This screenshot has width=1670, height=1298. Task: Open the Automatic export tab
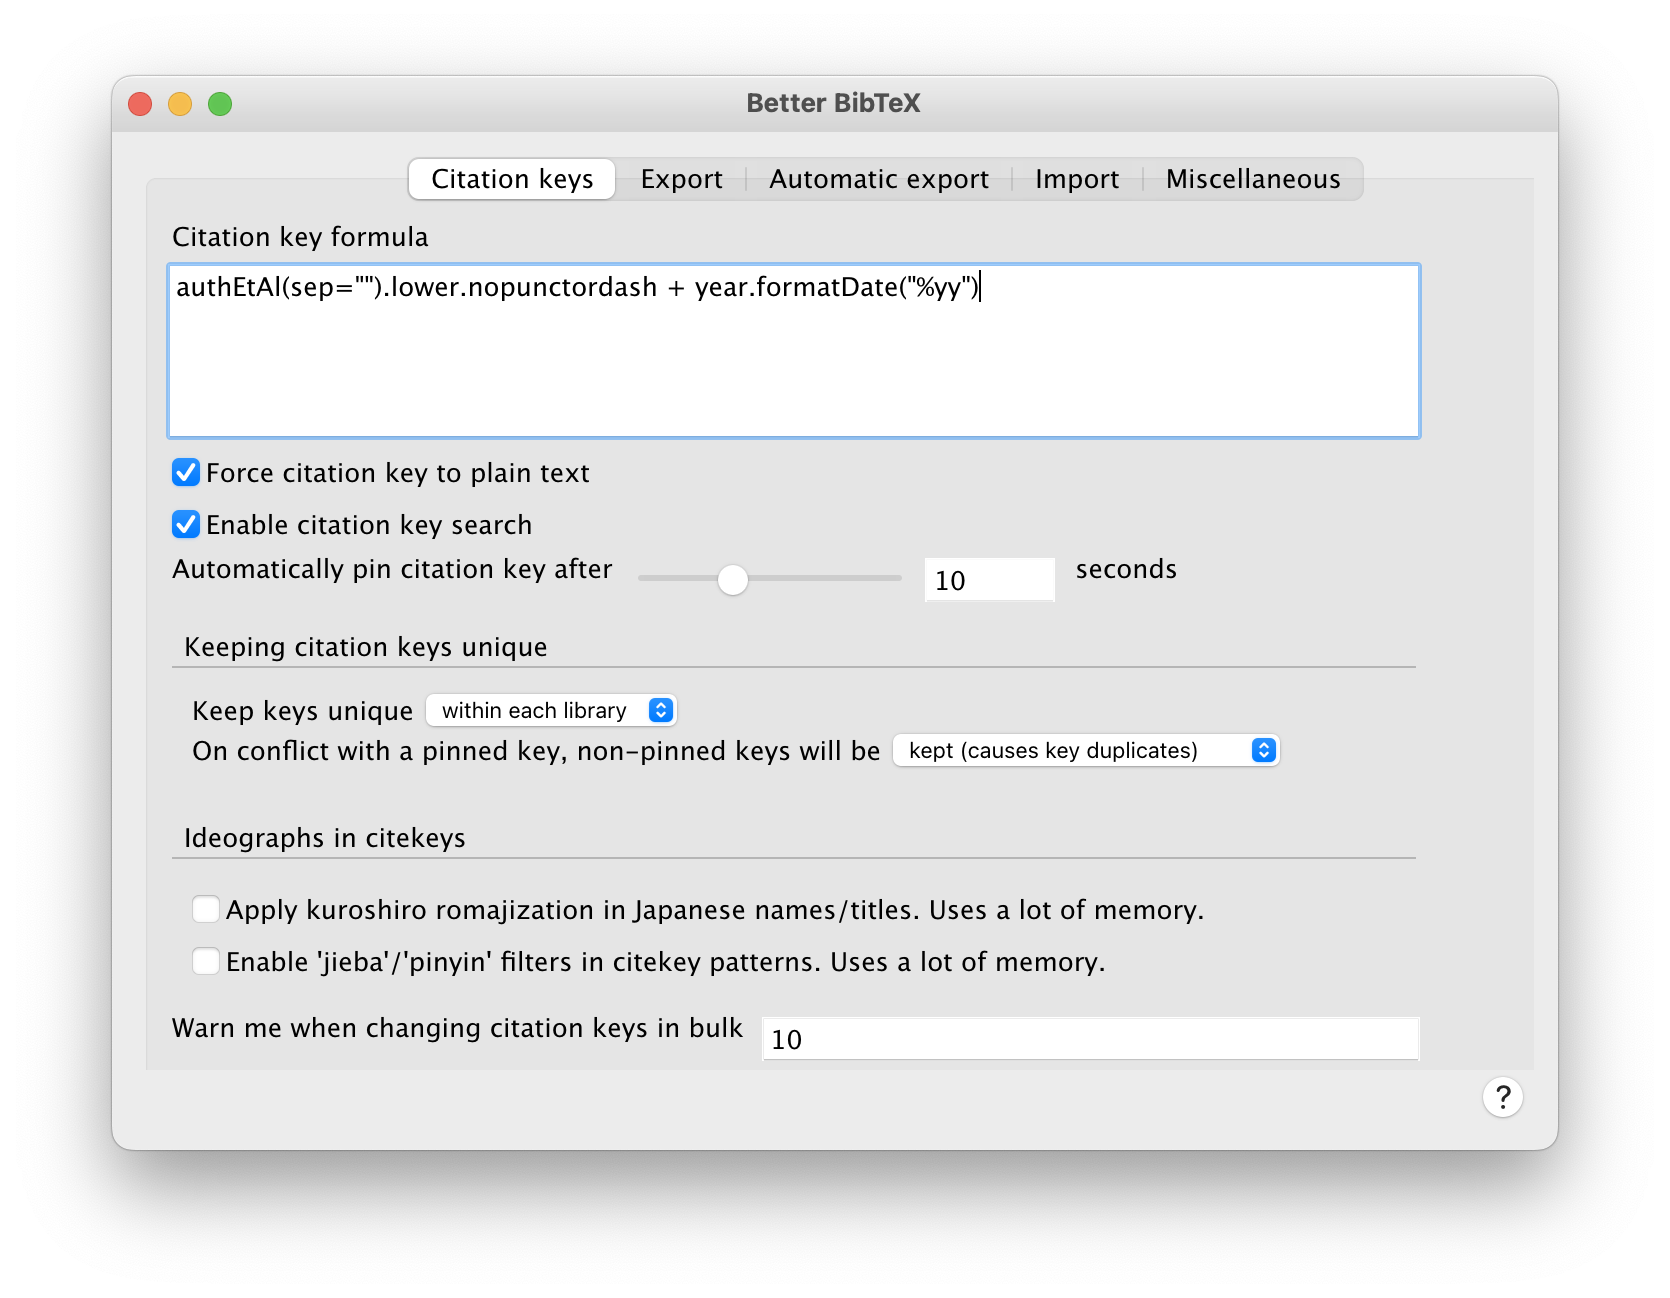[x=879, y=179]
